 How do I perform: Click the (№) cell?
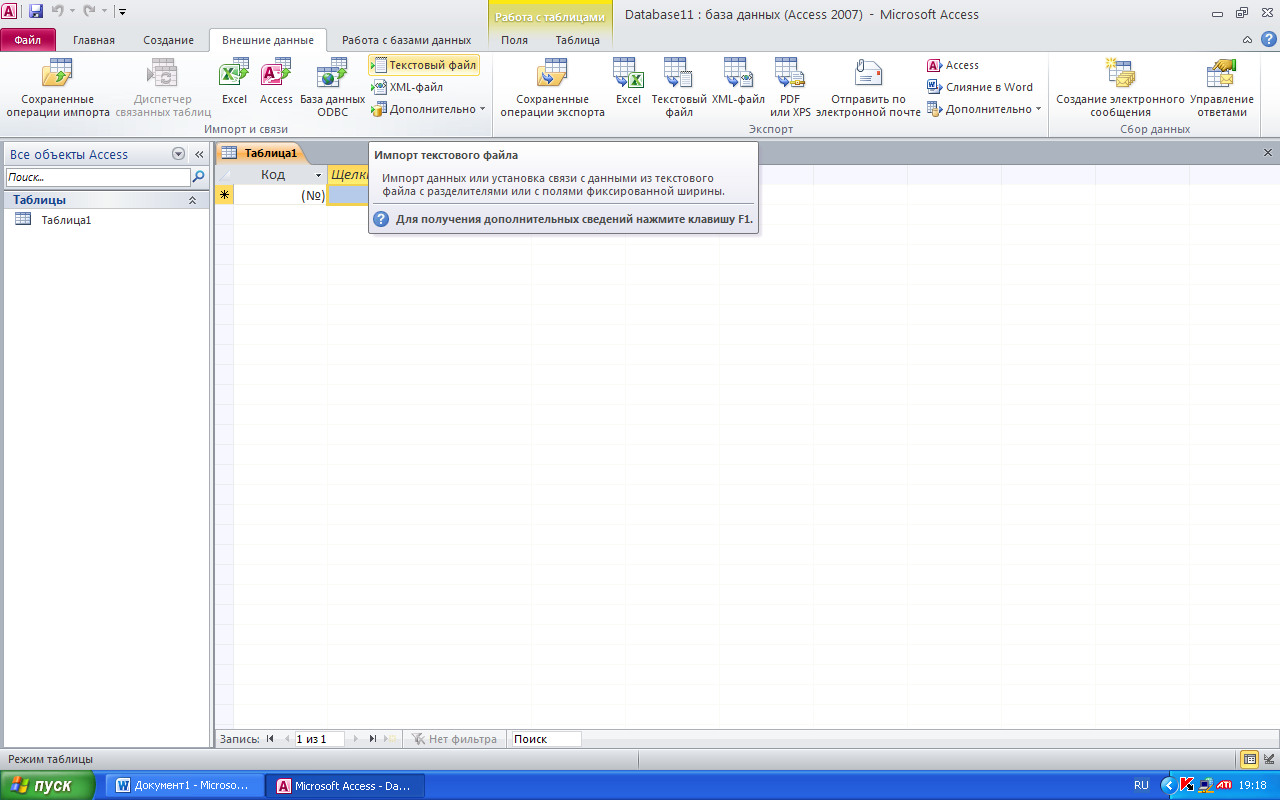[x=280, y=195]
